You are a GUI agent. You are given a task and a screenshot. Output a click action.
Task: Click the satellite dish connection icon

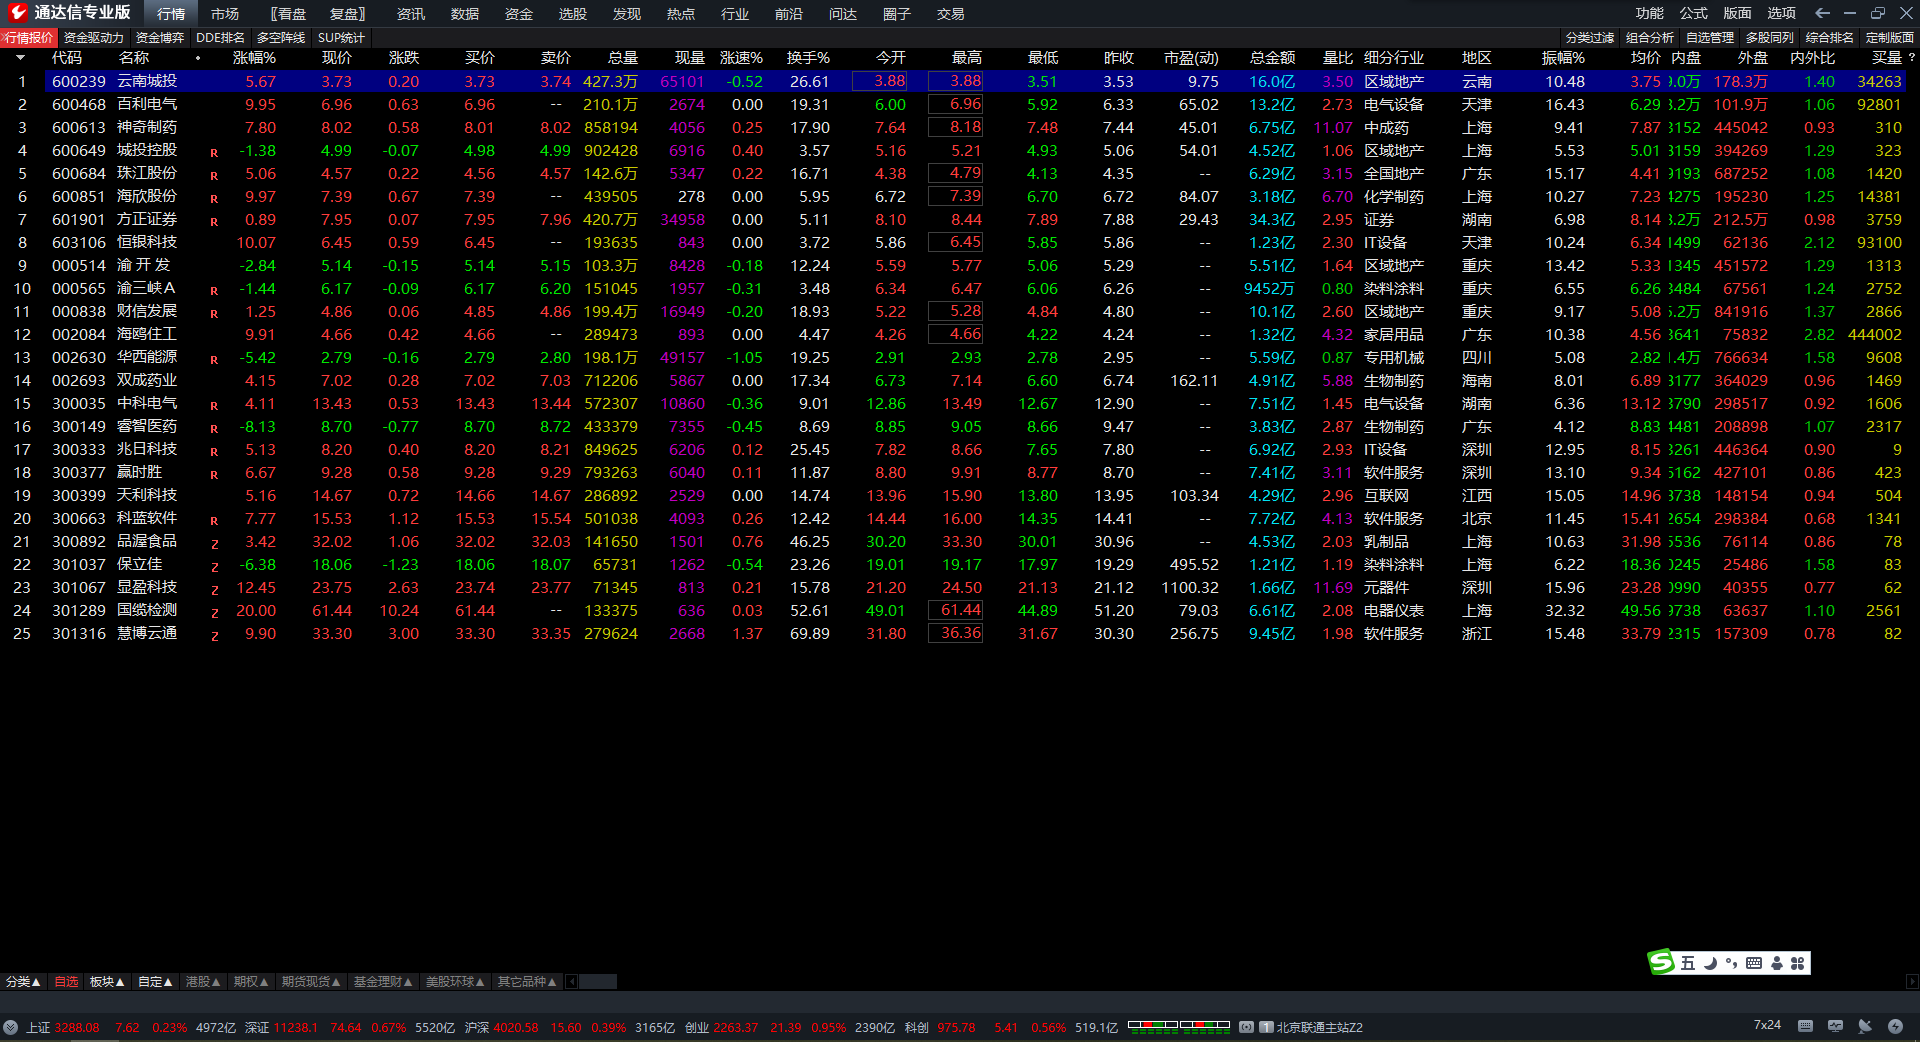[1865, 1026]
